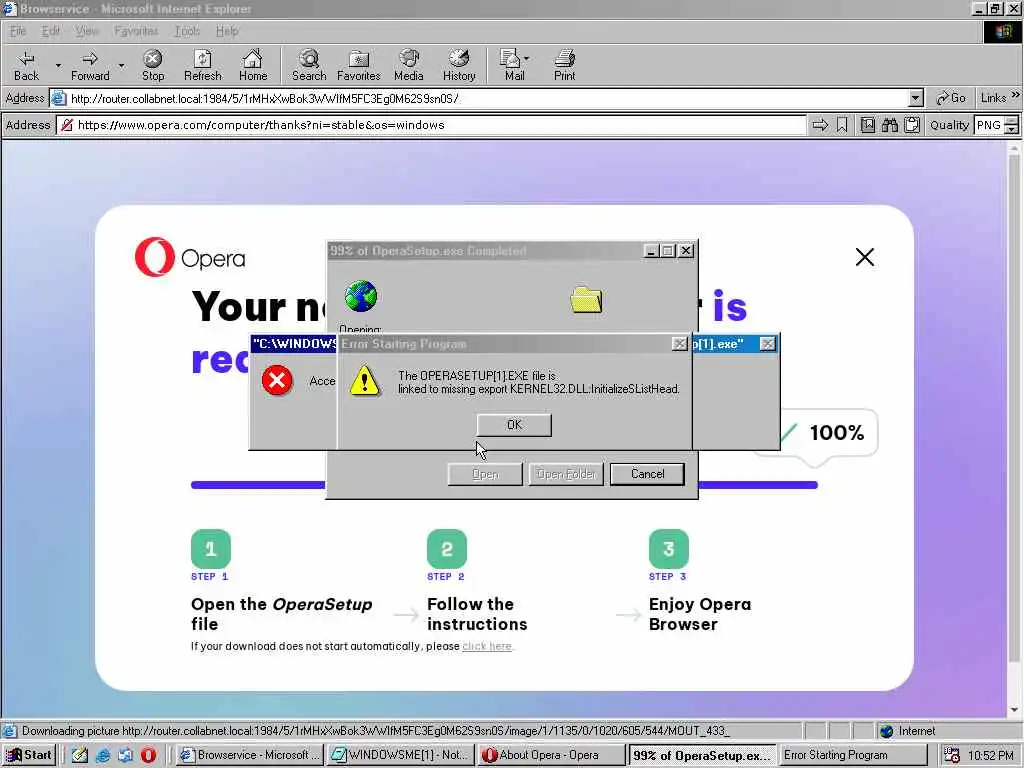This screenshot has width=1024, height=768.
Task: Open the Favorites pane toolbar icon
Action: [x=359, y=65]
